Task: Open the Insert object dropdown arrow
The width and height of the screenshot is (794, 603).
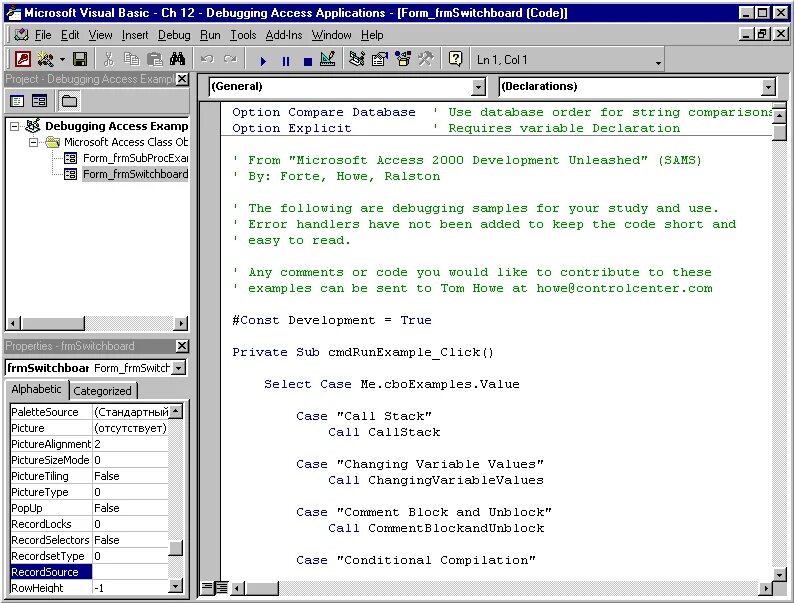Action: coord(62,60)
